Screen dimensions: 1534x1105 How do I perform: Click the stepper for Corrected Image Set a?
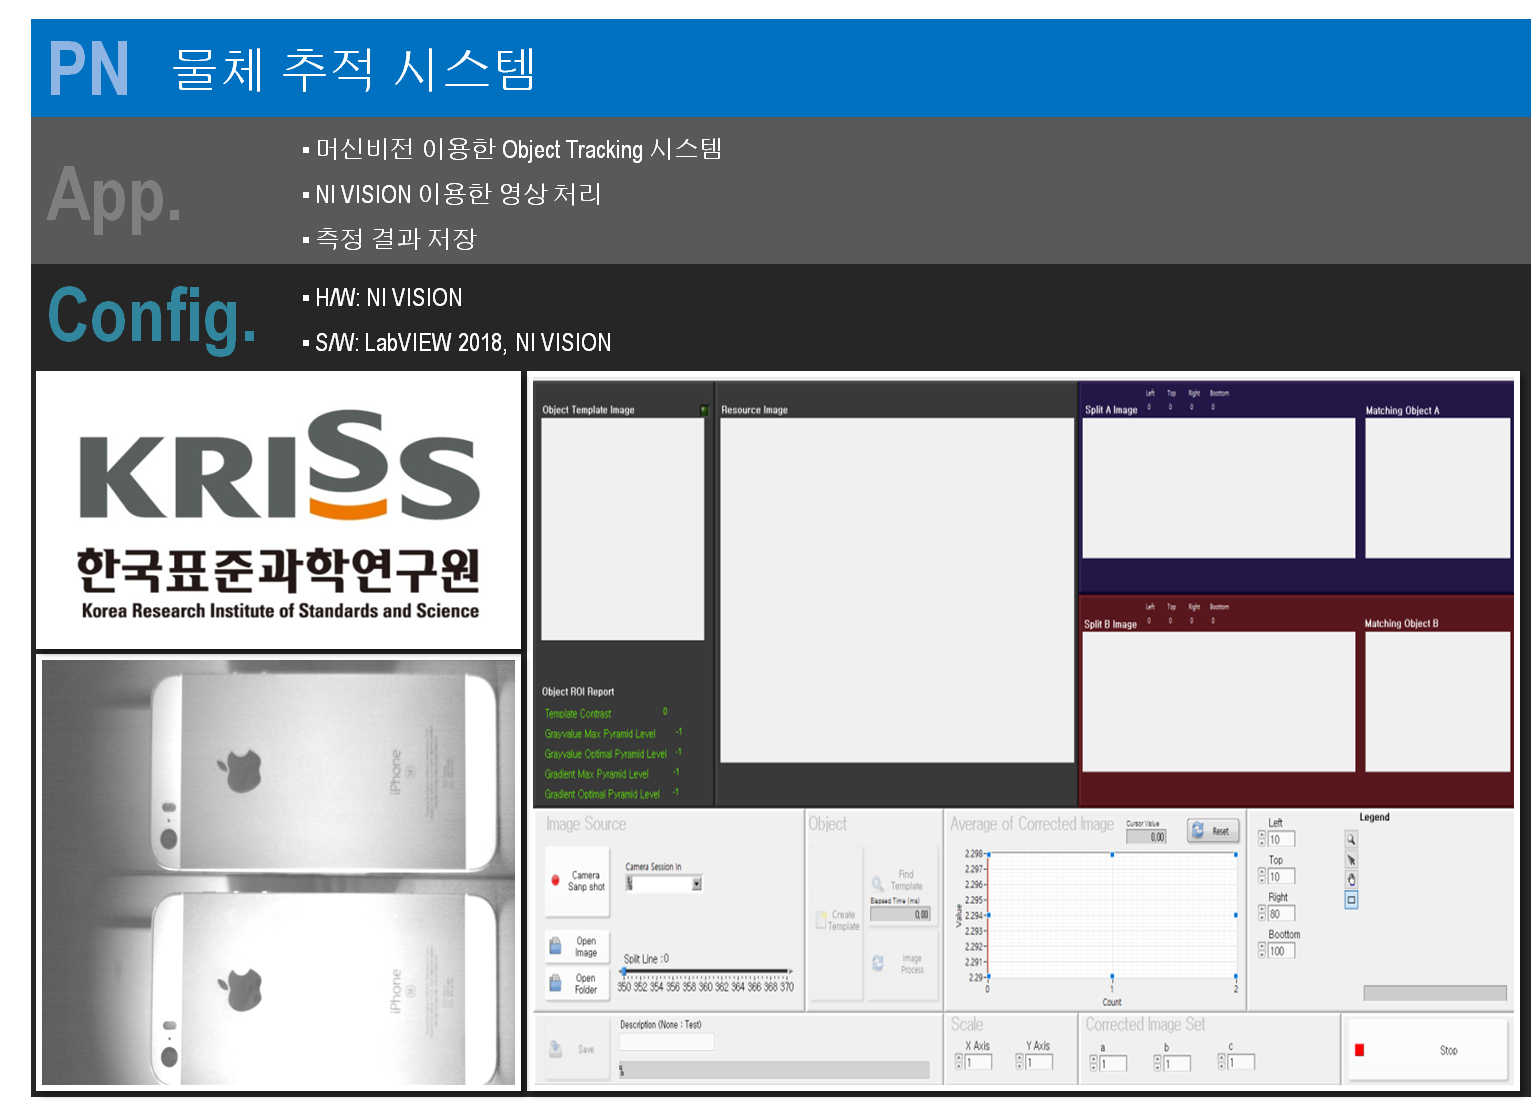coord(1094,1063)
